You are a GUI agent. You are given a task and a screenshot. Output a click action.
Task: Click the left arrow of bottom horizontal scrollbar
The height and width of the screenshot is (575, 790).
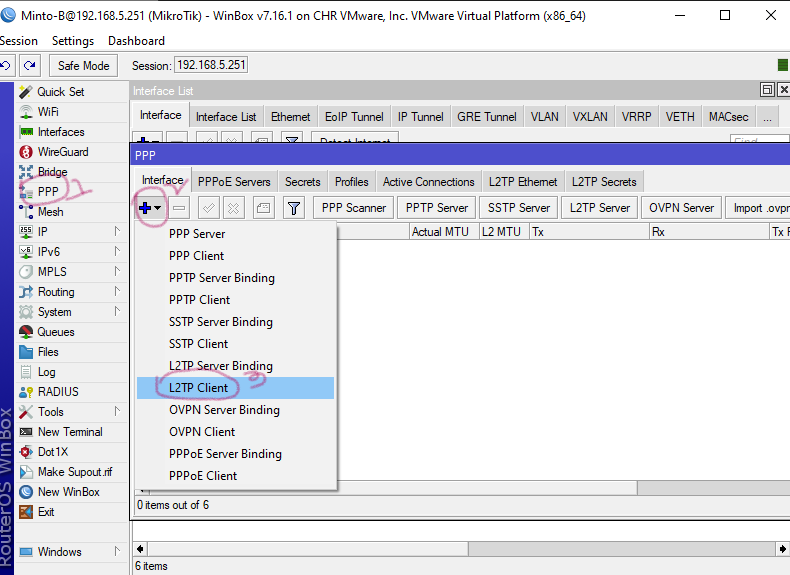click(141, 549)
